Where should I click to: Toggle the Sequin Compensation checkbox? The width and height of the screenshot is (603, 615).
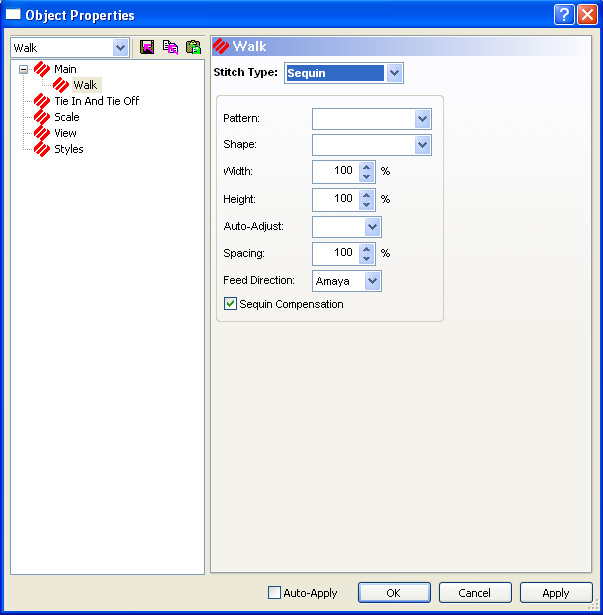point(231,304)
